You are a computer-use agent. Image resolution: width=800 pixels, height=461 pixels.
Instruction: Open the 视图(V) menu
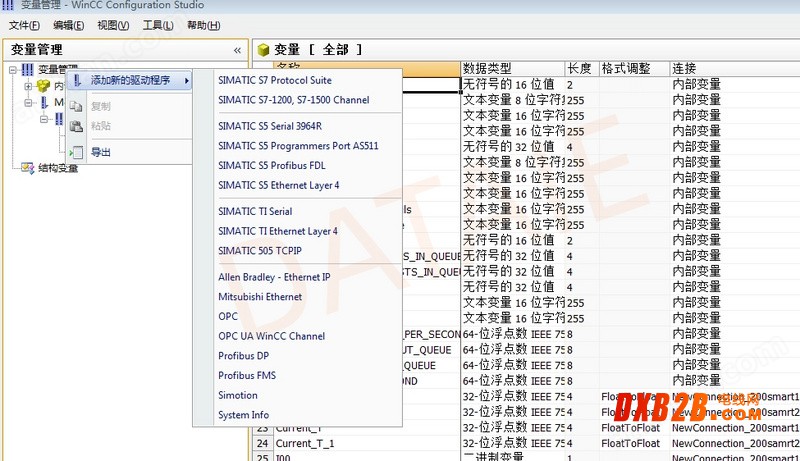[x=113, y=25]
